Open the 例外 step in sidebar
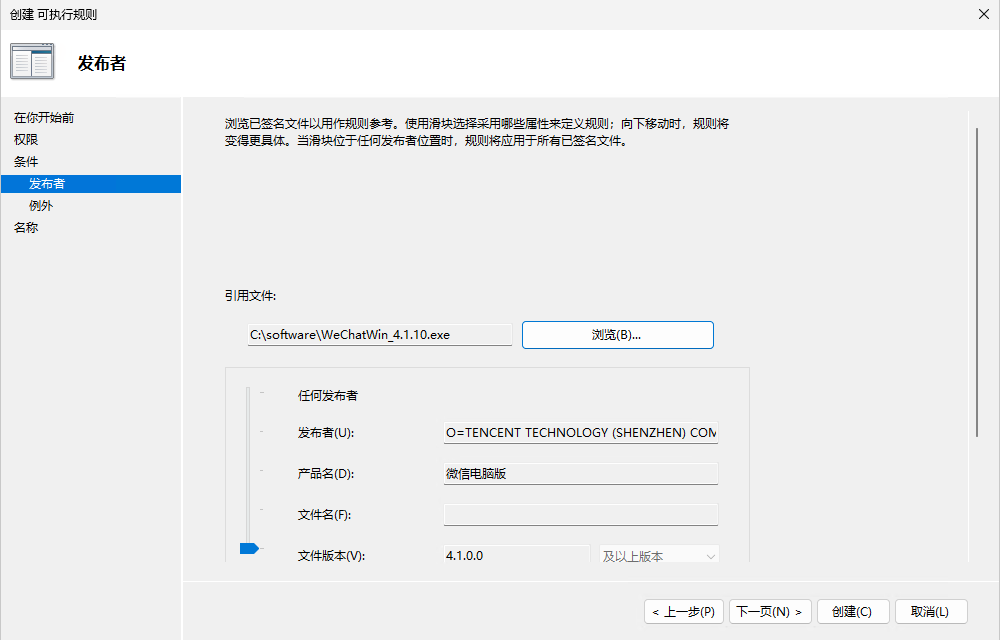This screenshot has width=1000, height=640. pos(41,205)
